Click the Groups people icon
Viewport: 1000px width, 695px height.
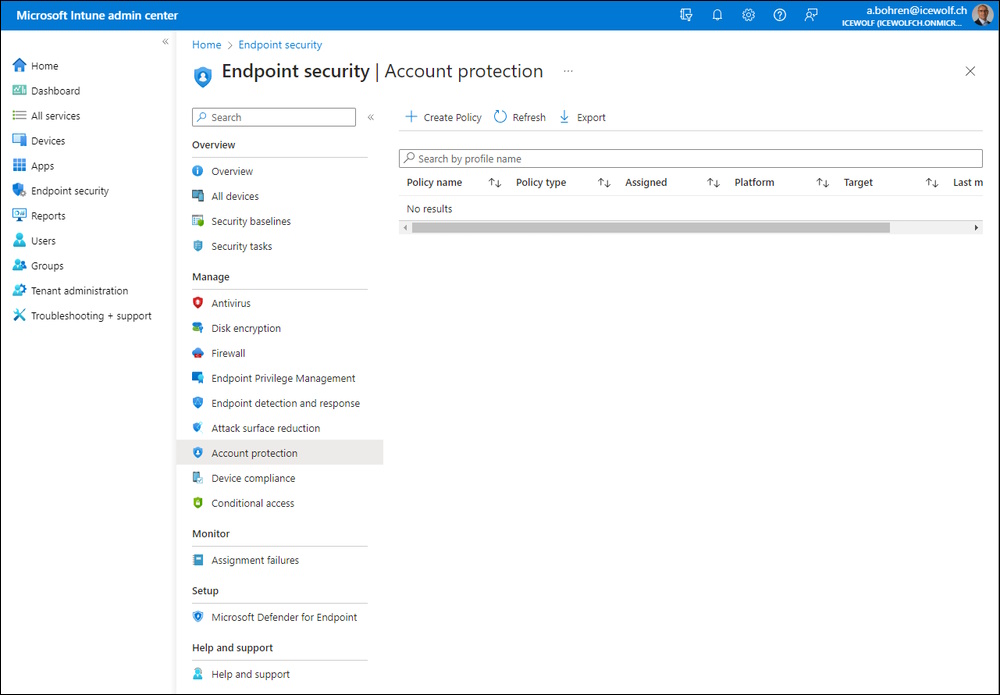point(19,265)
